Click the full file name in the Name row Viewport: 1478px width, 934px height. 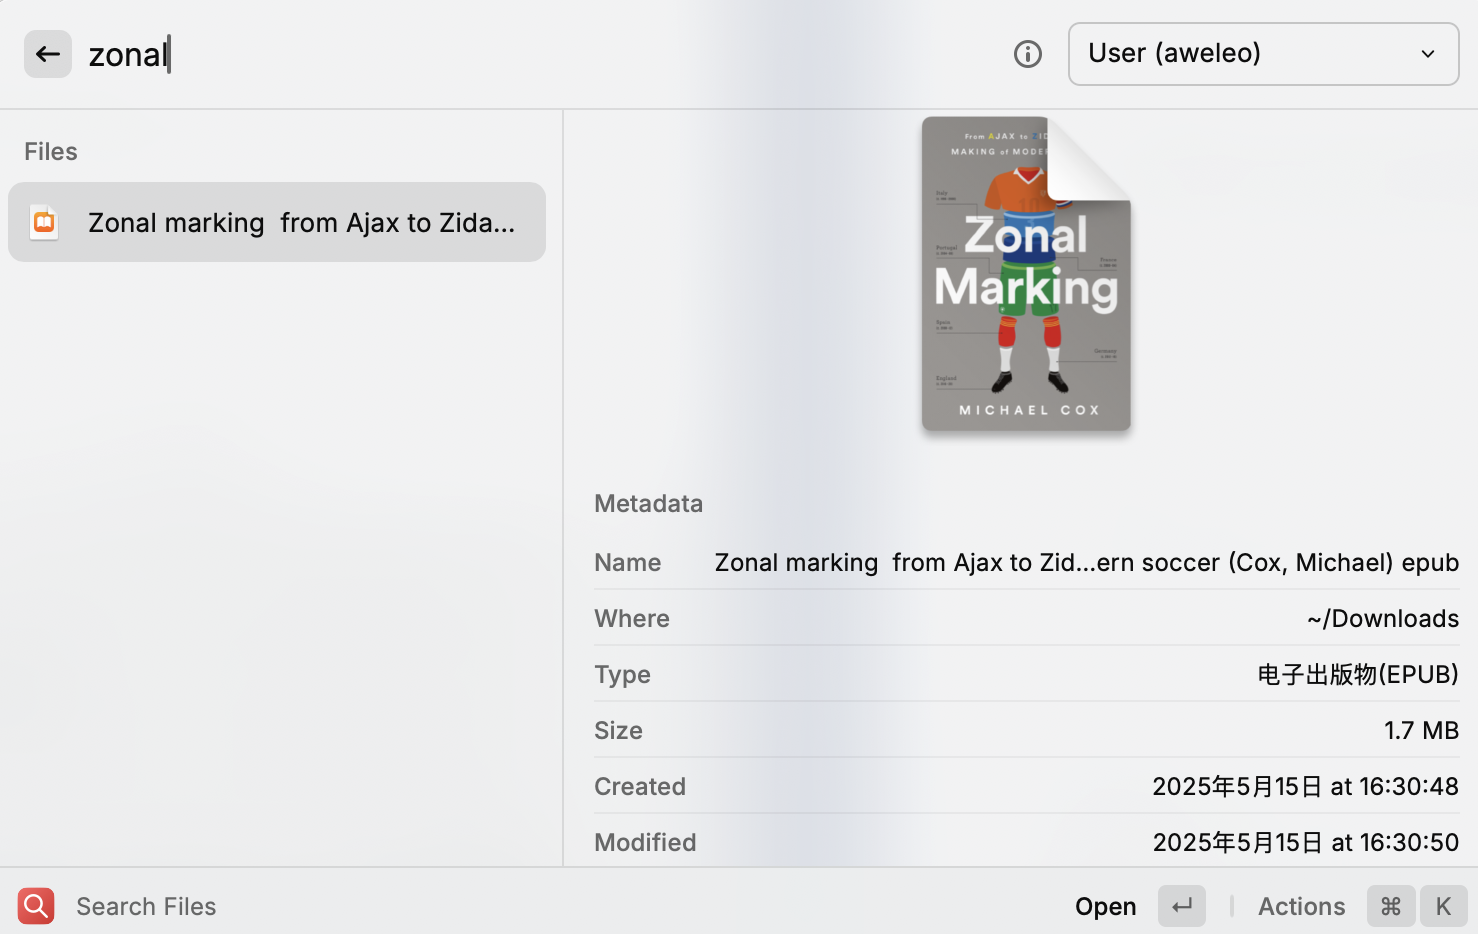[1086, 562]
